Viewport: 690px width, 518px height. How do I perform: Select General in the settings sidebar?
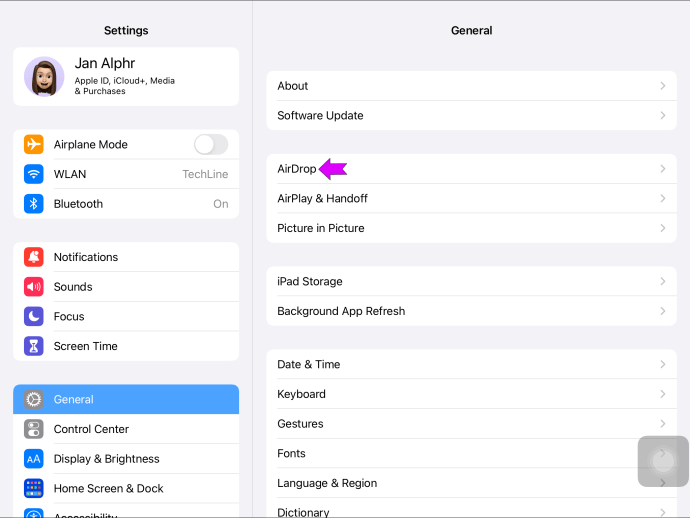pos(126,399)
